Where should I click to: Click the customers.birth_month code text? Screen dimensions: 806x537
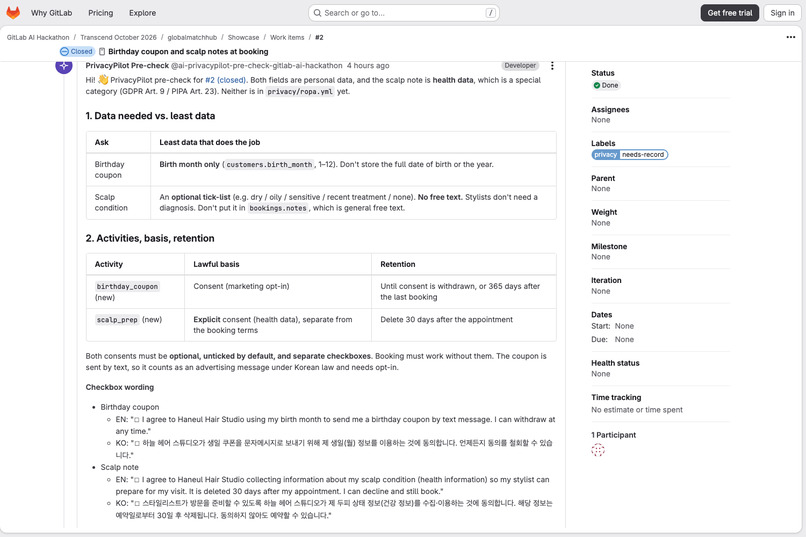269,165
